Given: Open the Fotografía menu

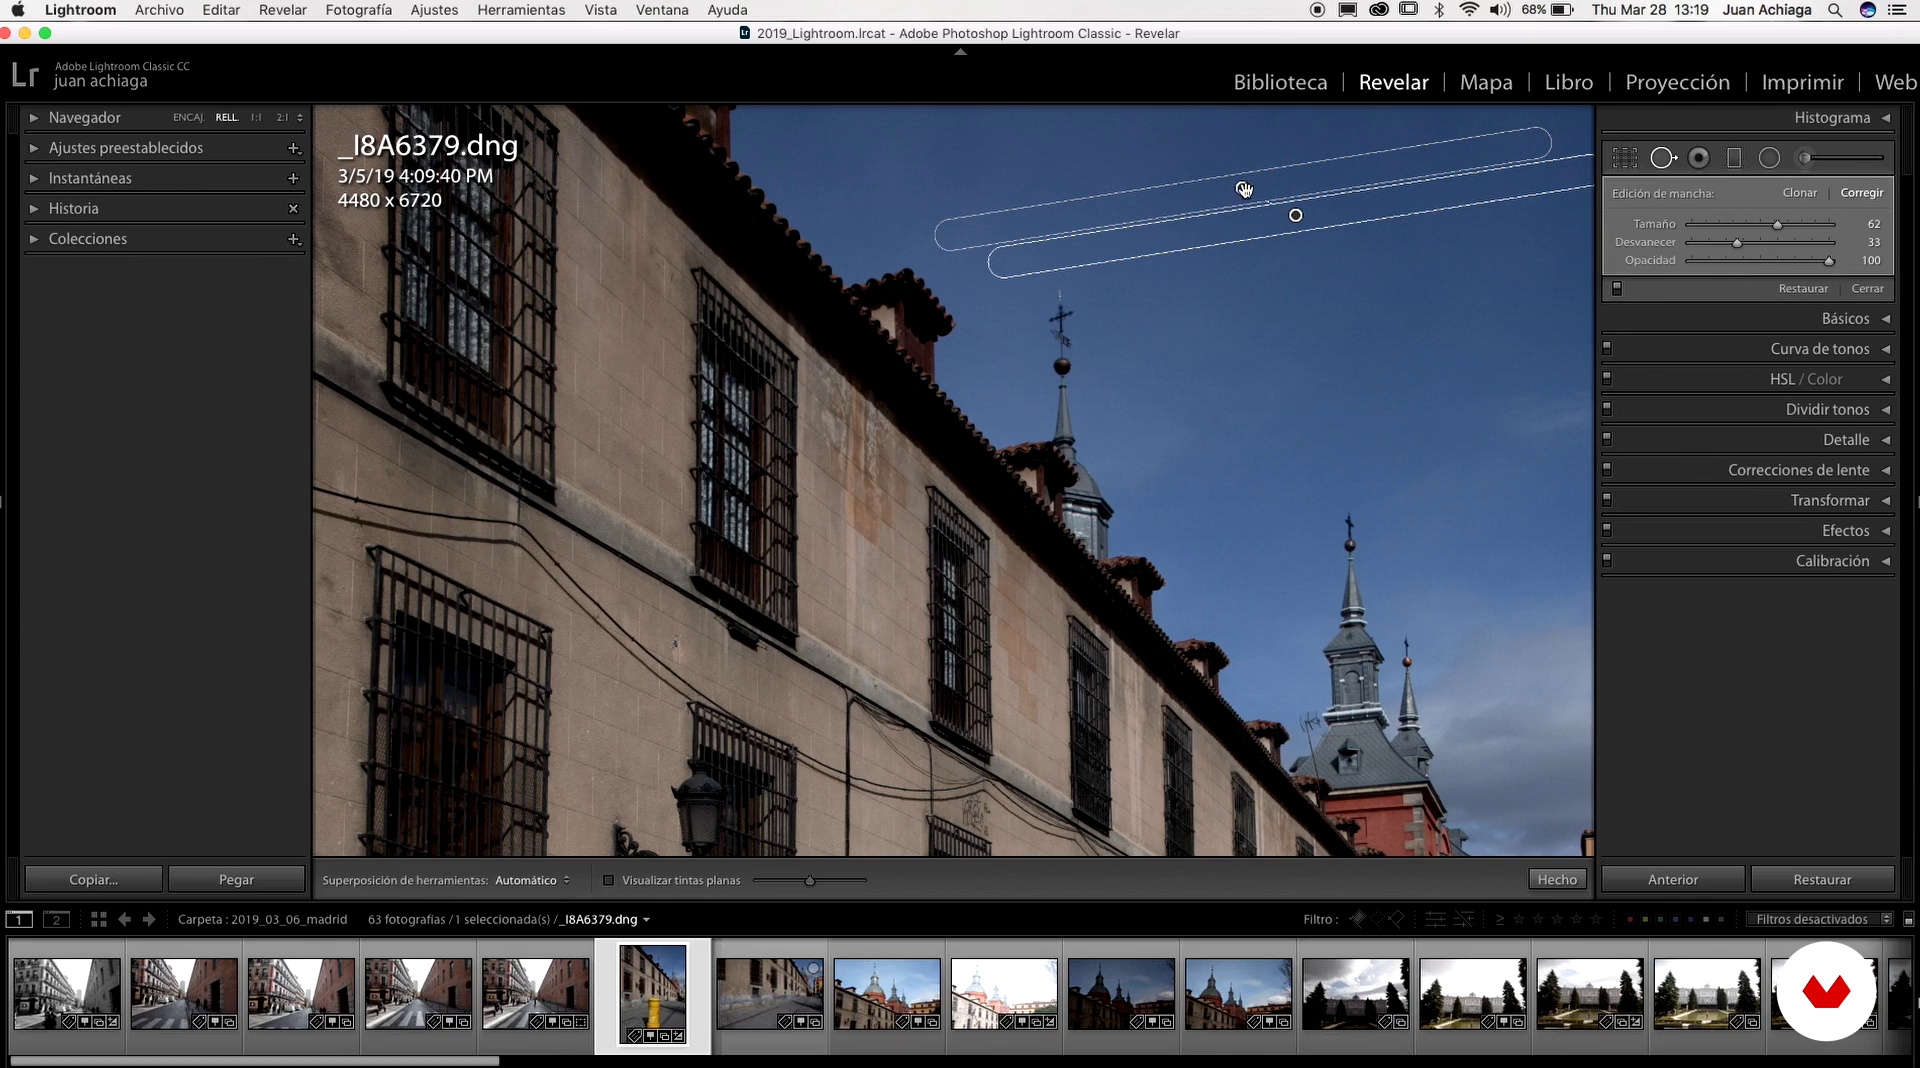Looking at the screenshot, I should [358, 10].
